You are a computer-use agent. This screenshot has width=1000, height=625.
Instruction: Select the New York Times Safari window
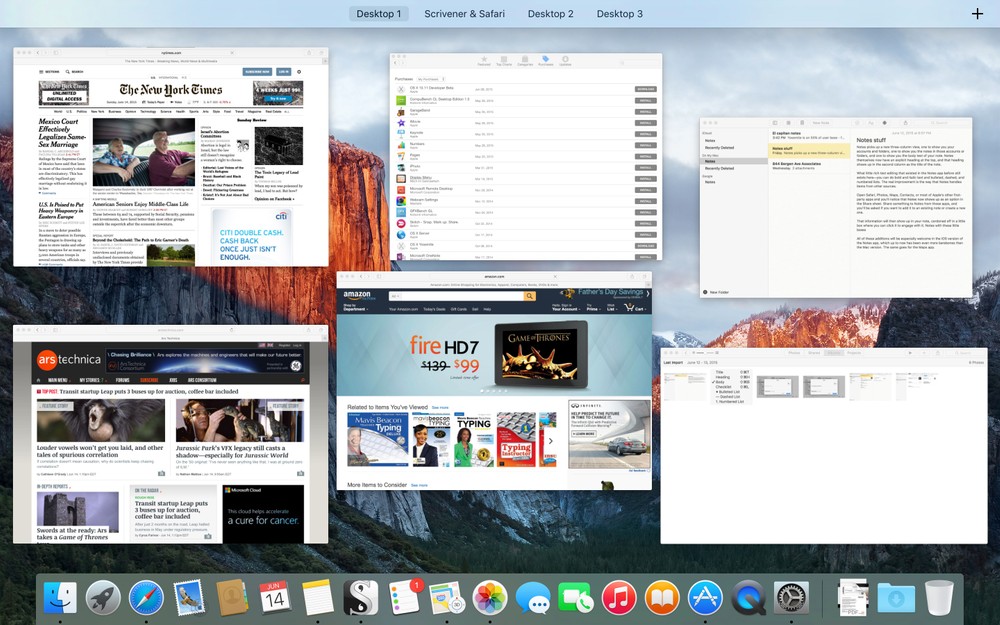[x=171, y=157]
